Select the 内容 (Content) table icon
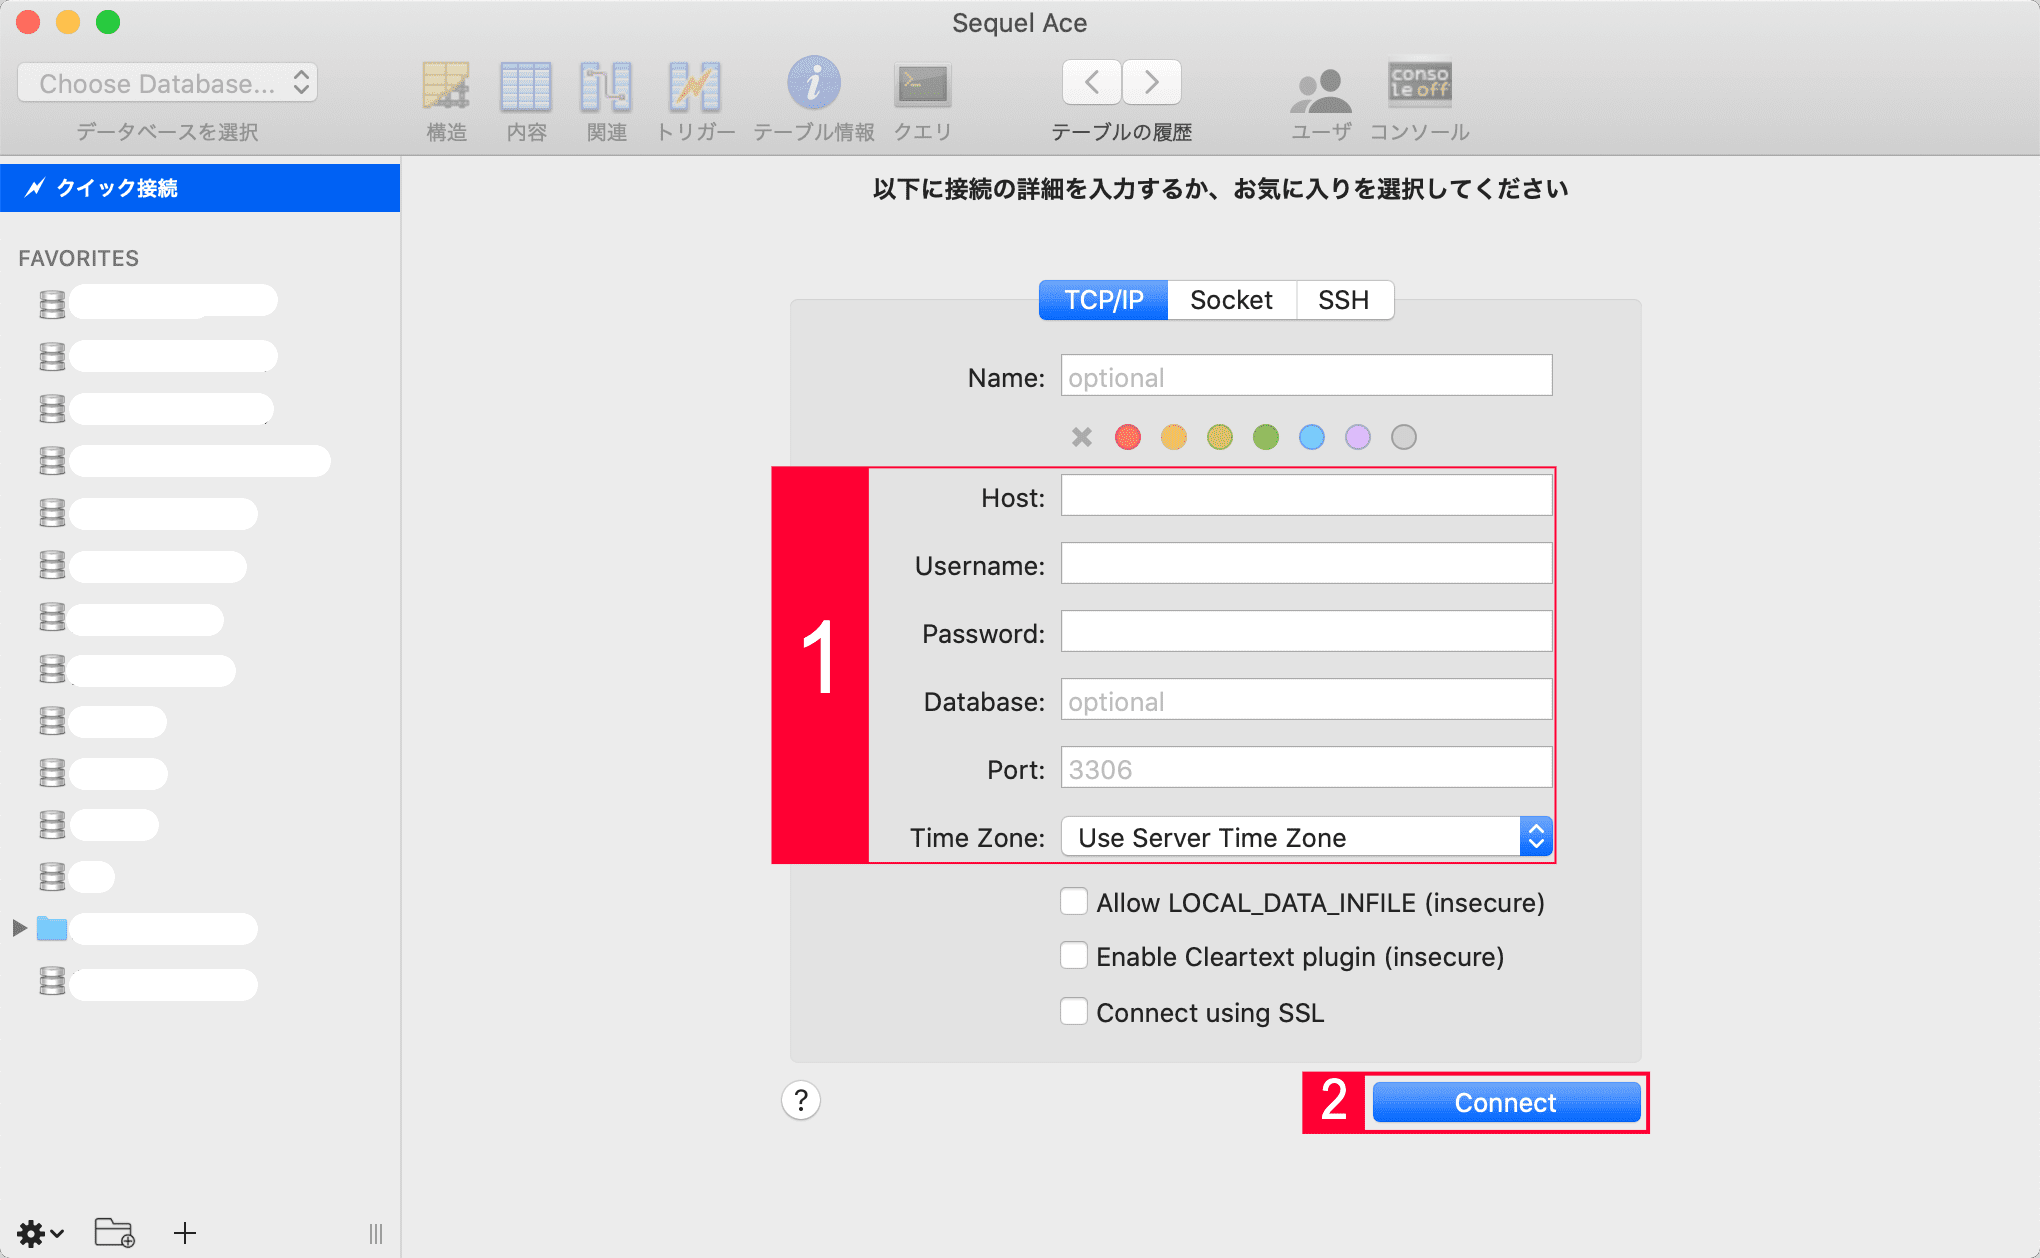Viewport: 2040px width, 1258px height. coord(526,85)
